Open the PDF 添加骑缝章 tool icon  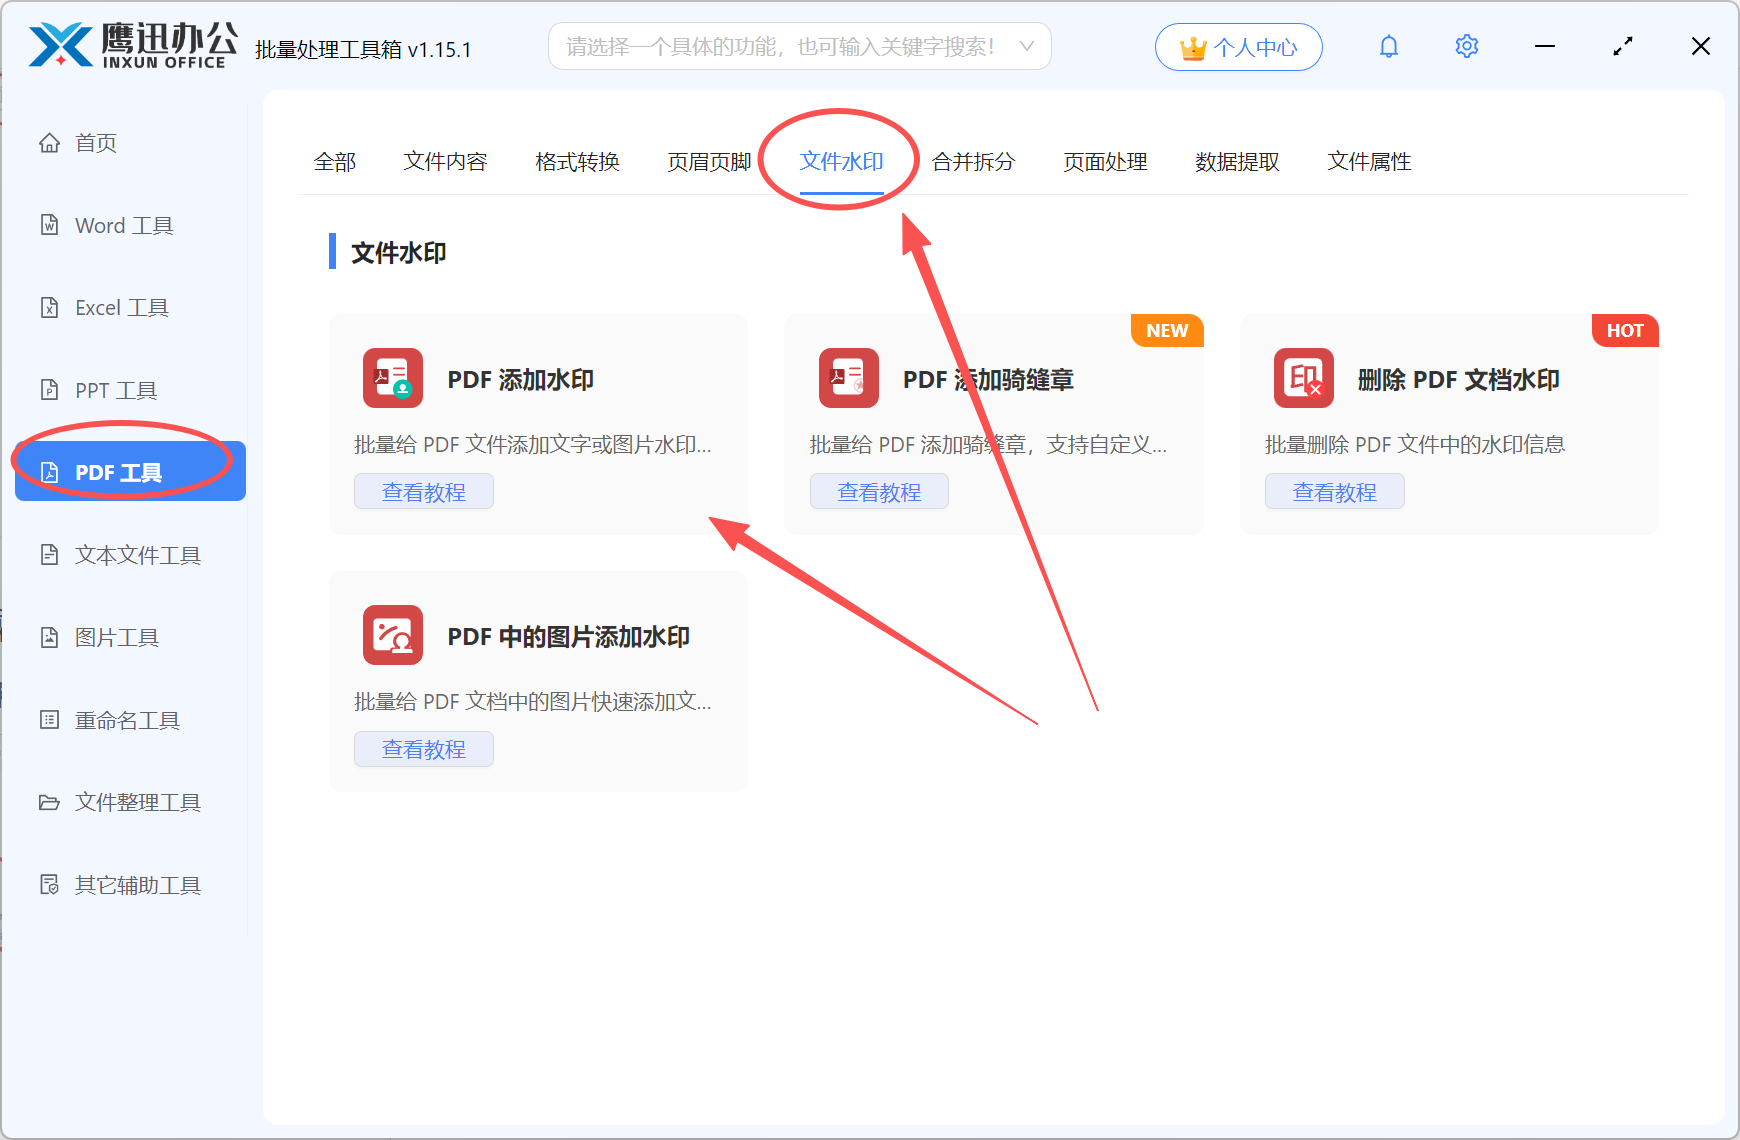pyautogui.click(x=848, y=378)
